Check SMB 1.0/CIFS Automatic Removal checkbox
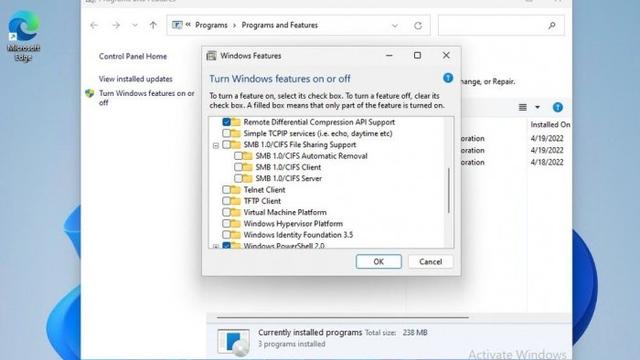 (x=238, y=156)
